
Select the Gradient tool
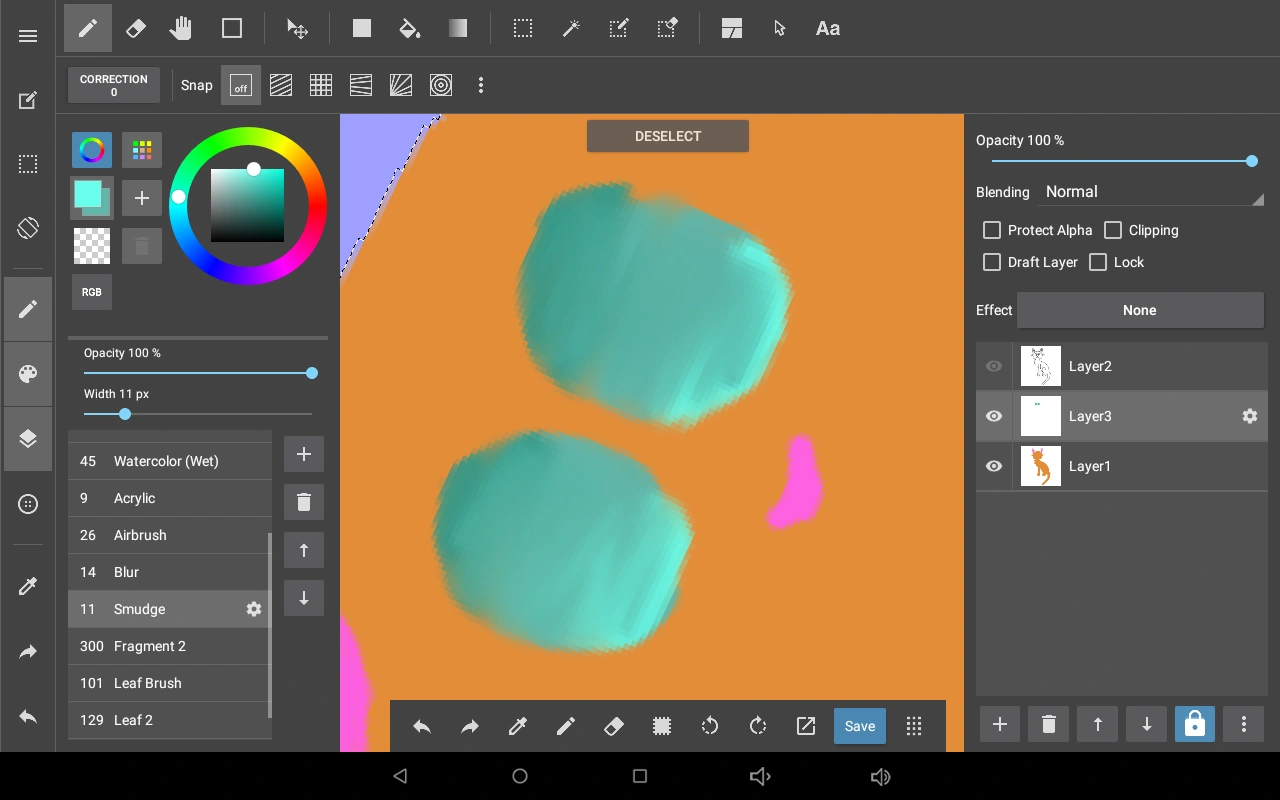pyautogui.click(x=457, y=29)
